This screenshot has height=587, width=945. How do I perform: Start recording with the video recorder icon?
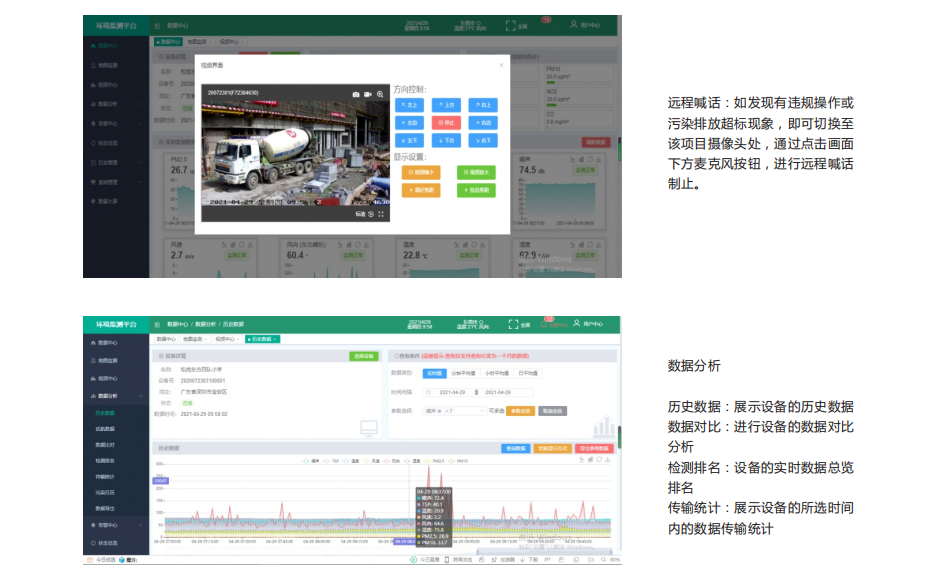click(368, 94)
